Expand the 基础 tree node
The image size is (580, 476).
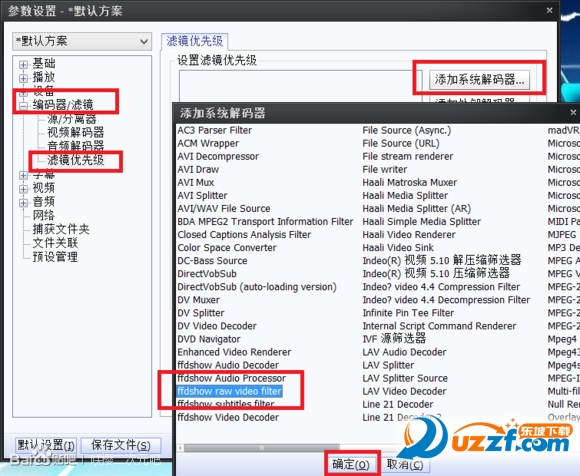(23, 65)
